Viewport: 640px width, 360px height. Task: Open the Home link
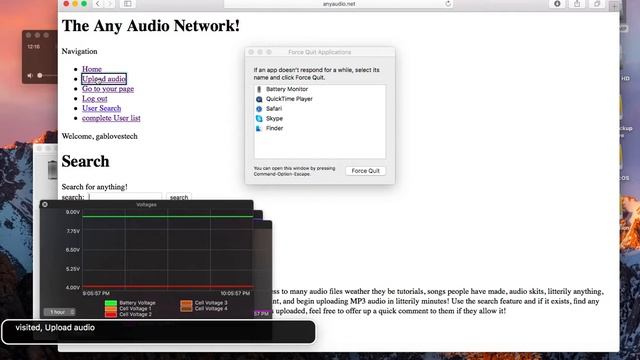(92, 69)
